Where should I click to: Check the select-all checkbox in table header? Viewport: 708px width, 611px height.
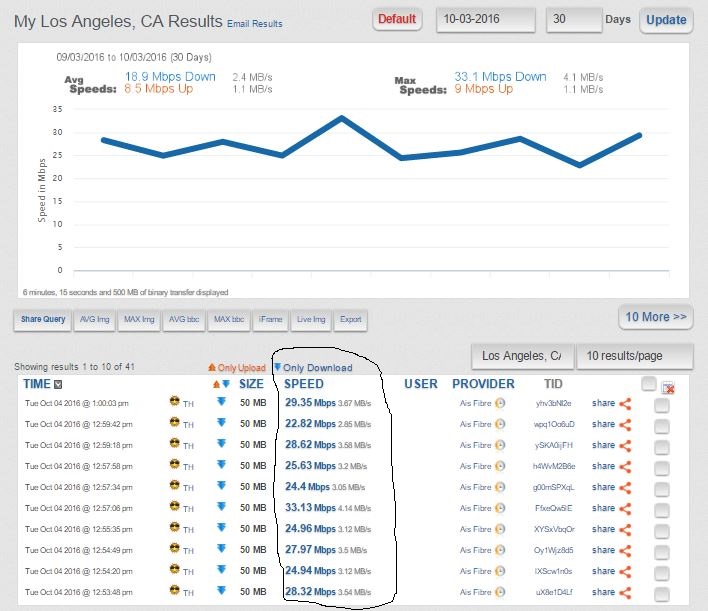click(649, 383)
